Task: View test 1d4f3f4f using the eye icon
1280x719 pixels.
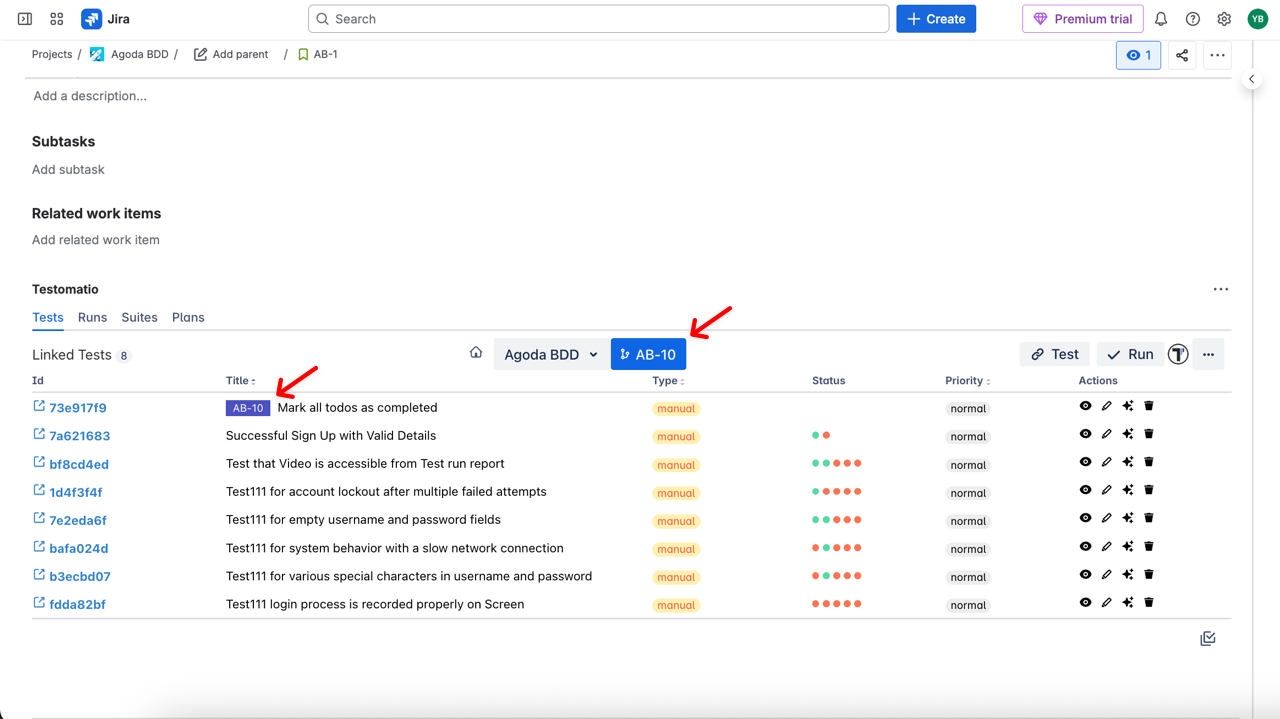Action: click(1085, 490)
